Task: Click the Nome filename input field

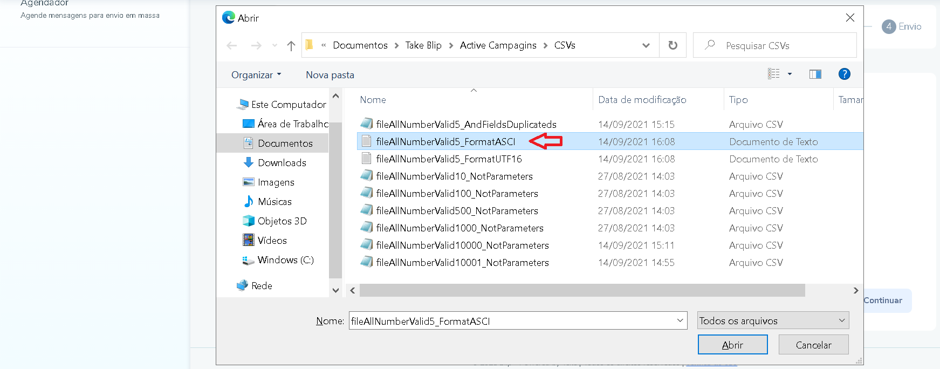Action: (x=517, y=321)
